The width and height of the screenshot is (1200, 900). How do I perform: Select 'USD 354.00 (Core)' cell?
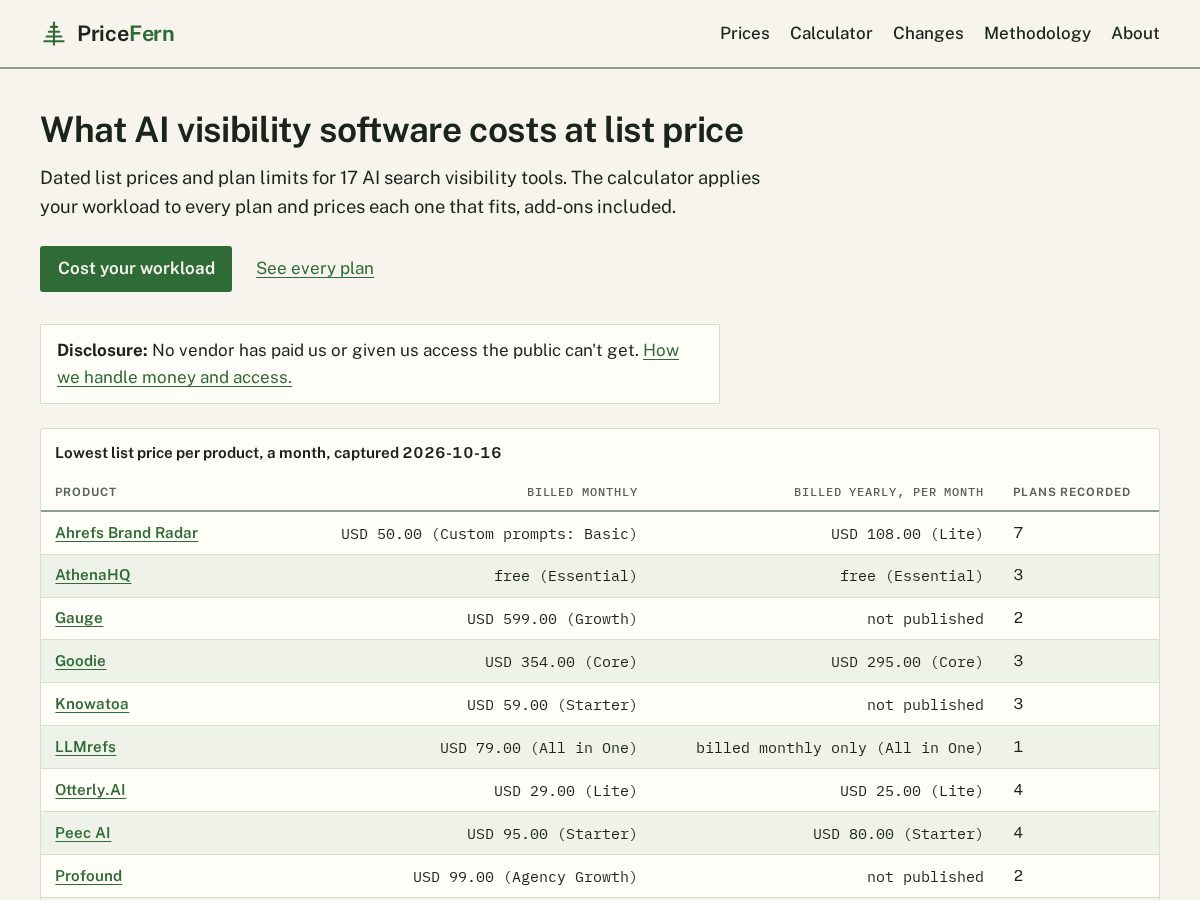(561, 662)
